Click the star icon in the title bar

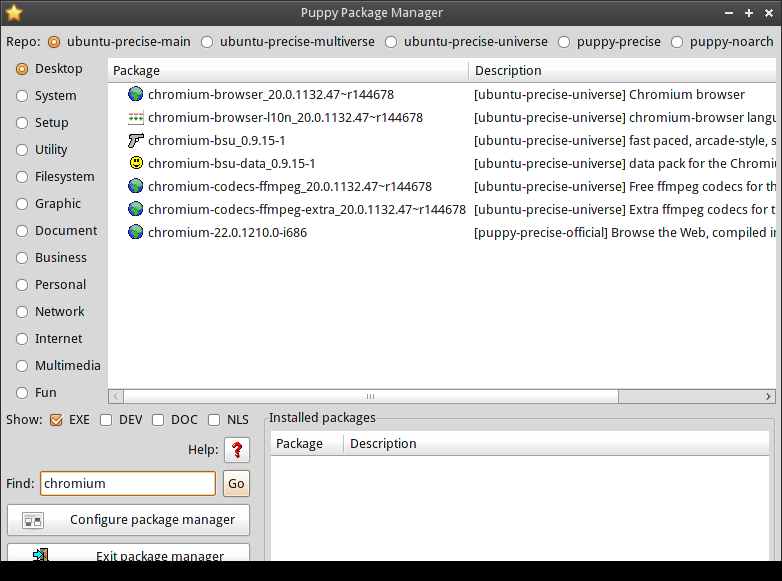[14, 13]
